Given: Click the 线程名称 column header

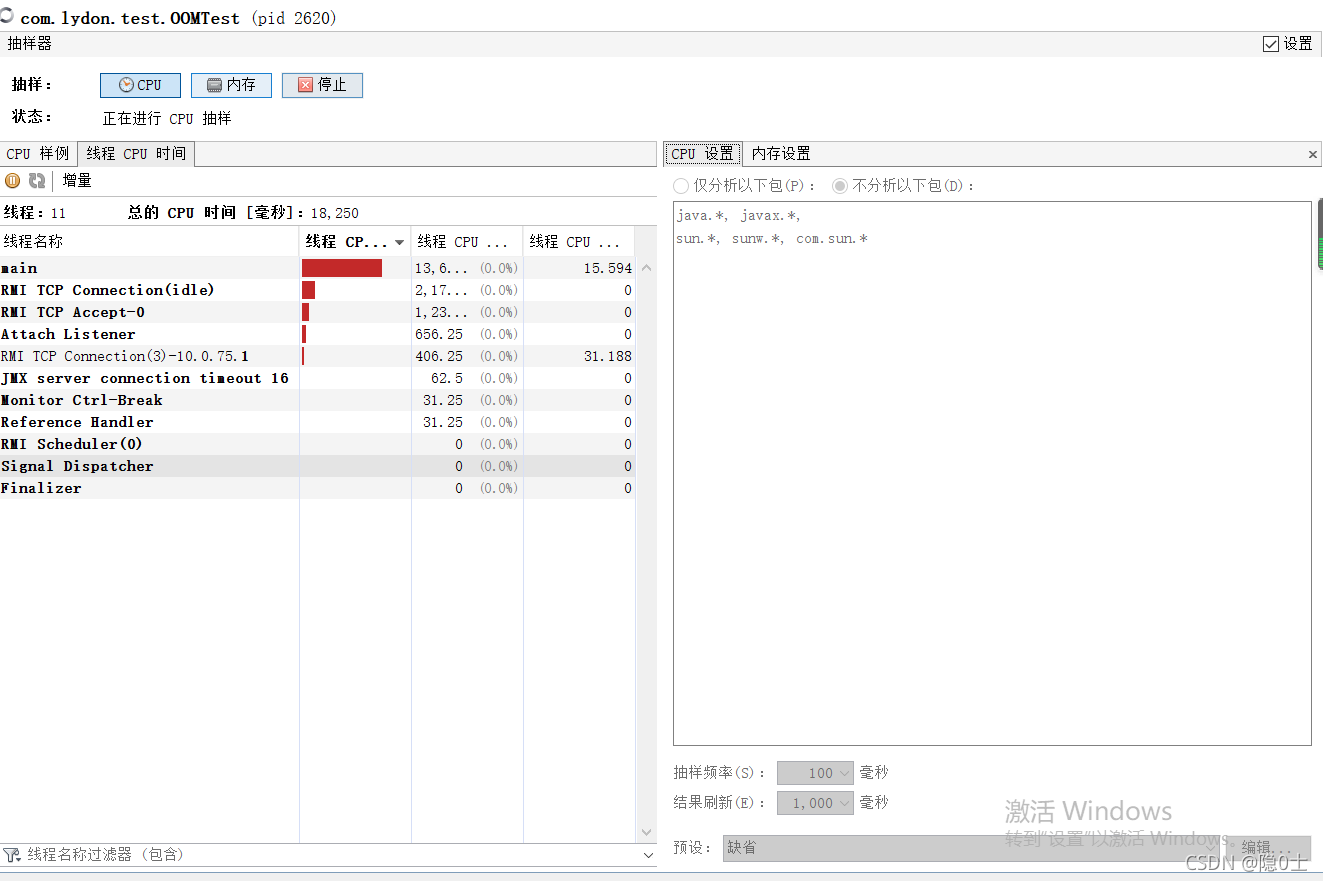Looking at the screenshot, I should click(x=150, y=242).
